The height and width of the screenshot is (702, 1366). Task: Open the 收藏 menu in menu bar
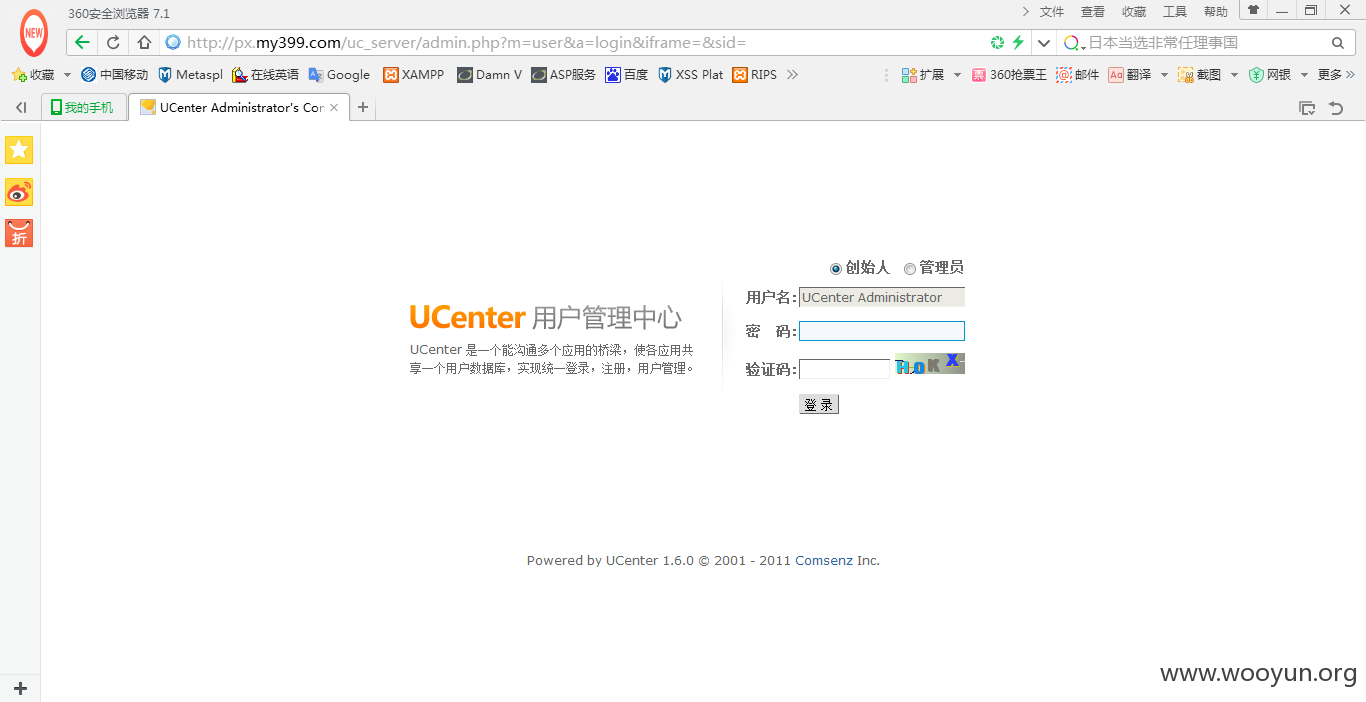click(1134, 12)
